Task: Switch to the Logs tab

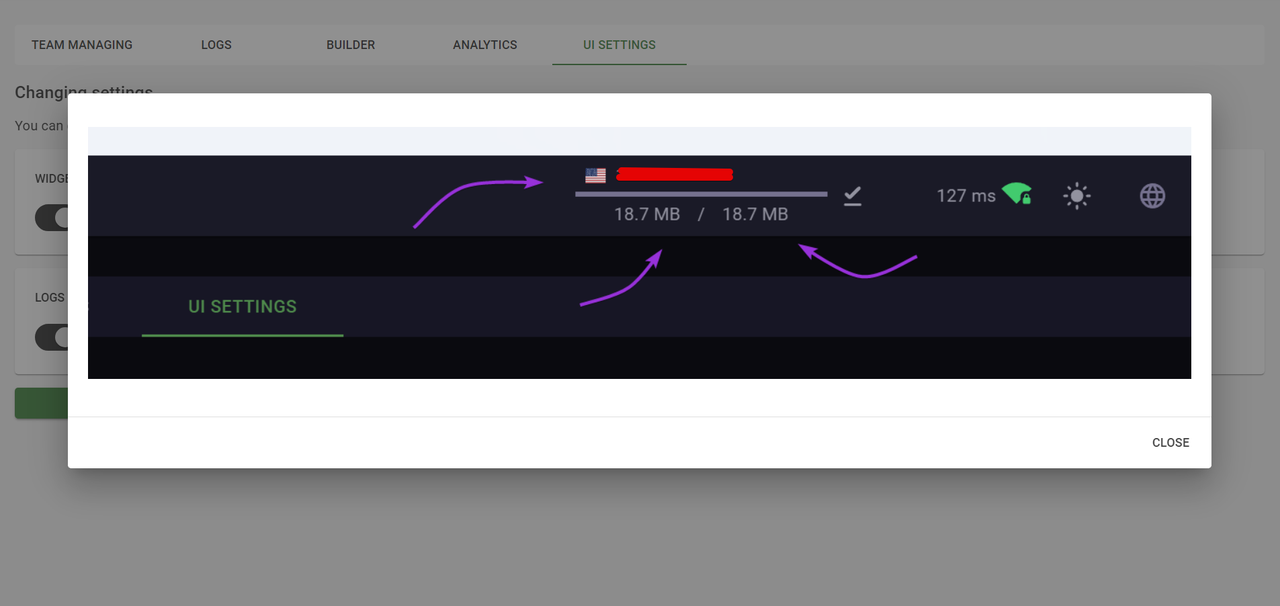Action: tap(216, 45)
